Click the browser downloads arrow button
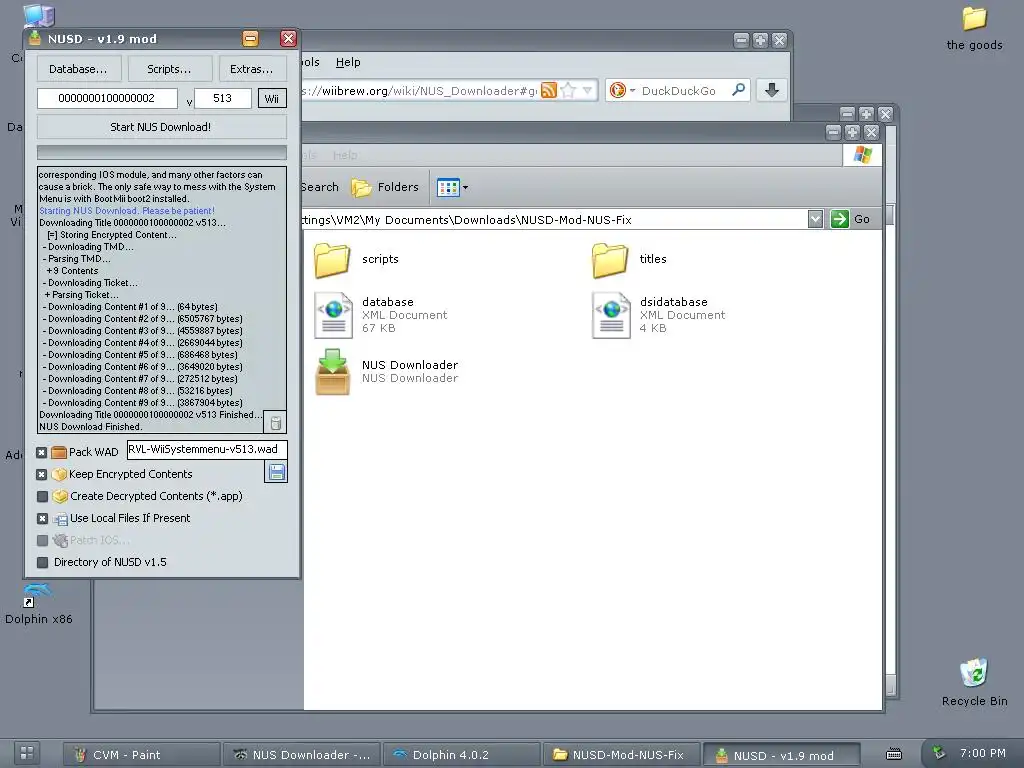Screen dimensions: 1024x768 click(x=771, y=90)
